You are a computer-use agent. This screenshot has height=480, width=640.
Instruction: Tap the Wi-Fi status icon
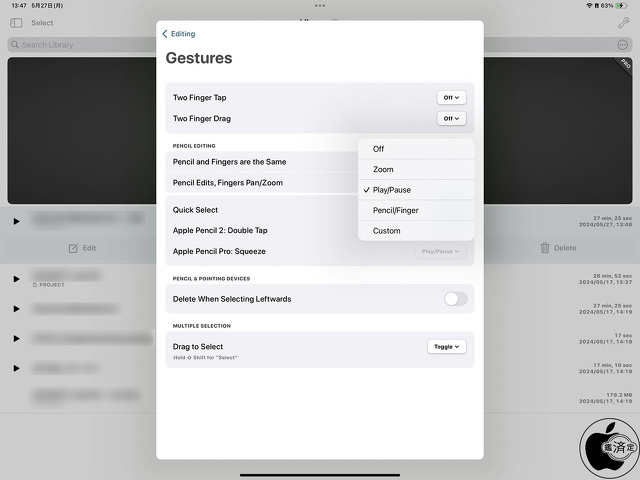tap(589, 6)
